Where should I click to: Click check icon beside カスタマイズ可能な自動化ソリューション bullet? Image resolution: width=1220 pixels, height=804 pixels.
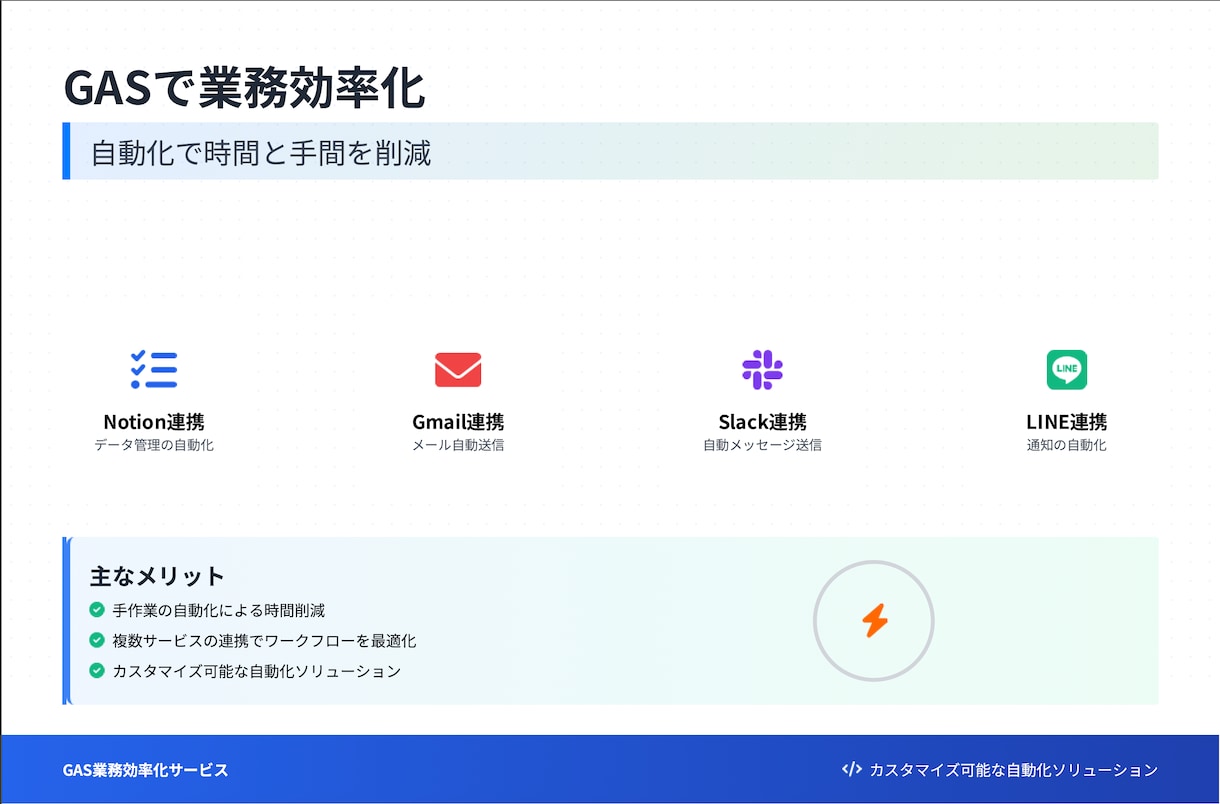click(97, 670)
